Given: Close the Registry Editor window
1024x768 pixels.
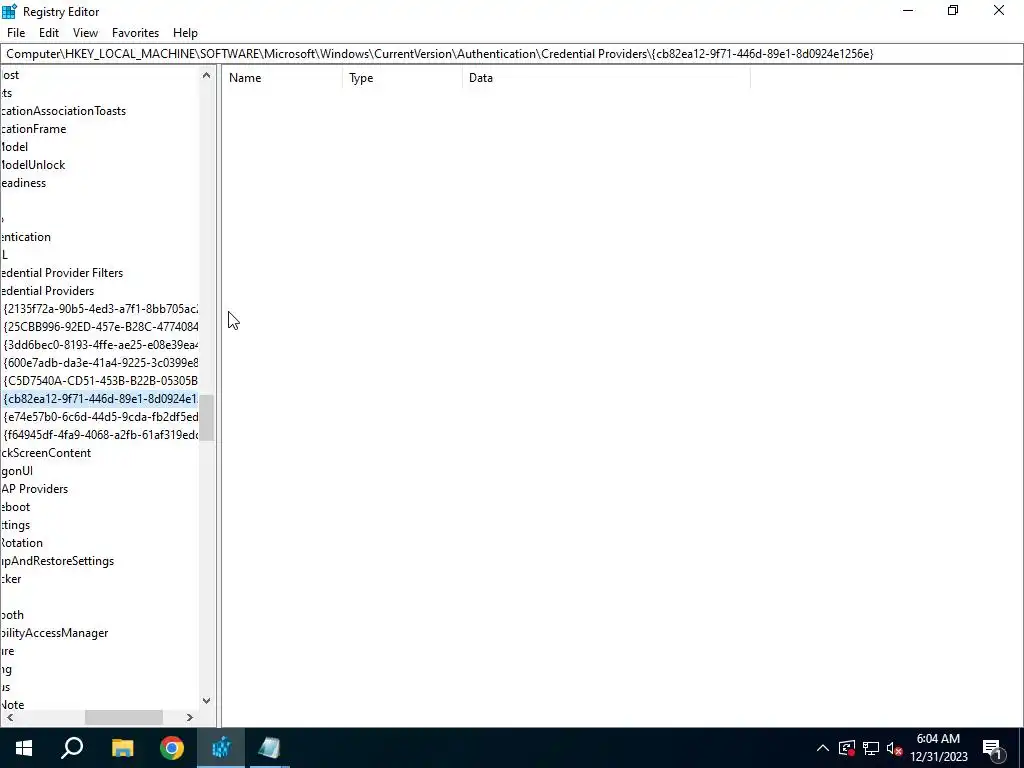Looking at the screenshot, I should click(999, 10).
